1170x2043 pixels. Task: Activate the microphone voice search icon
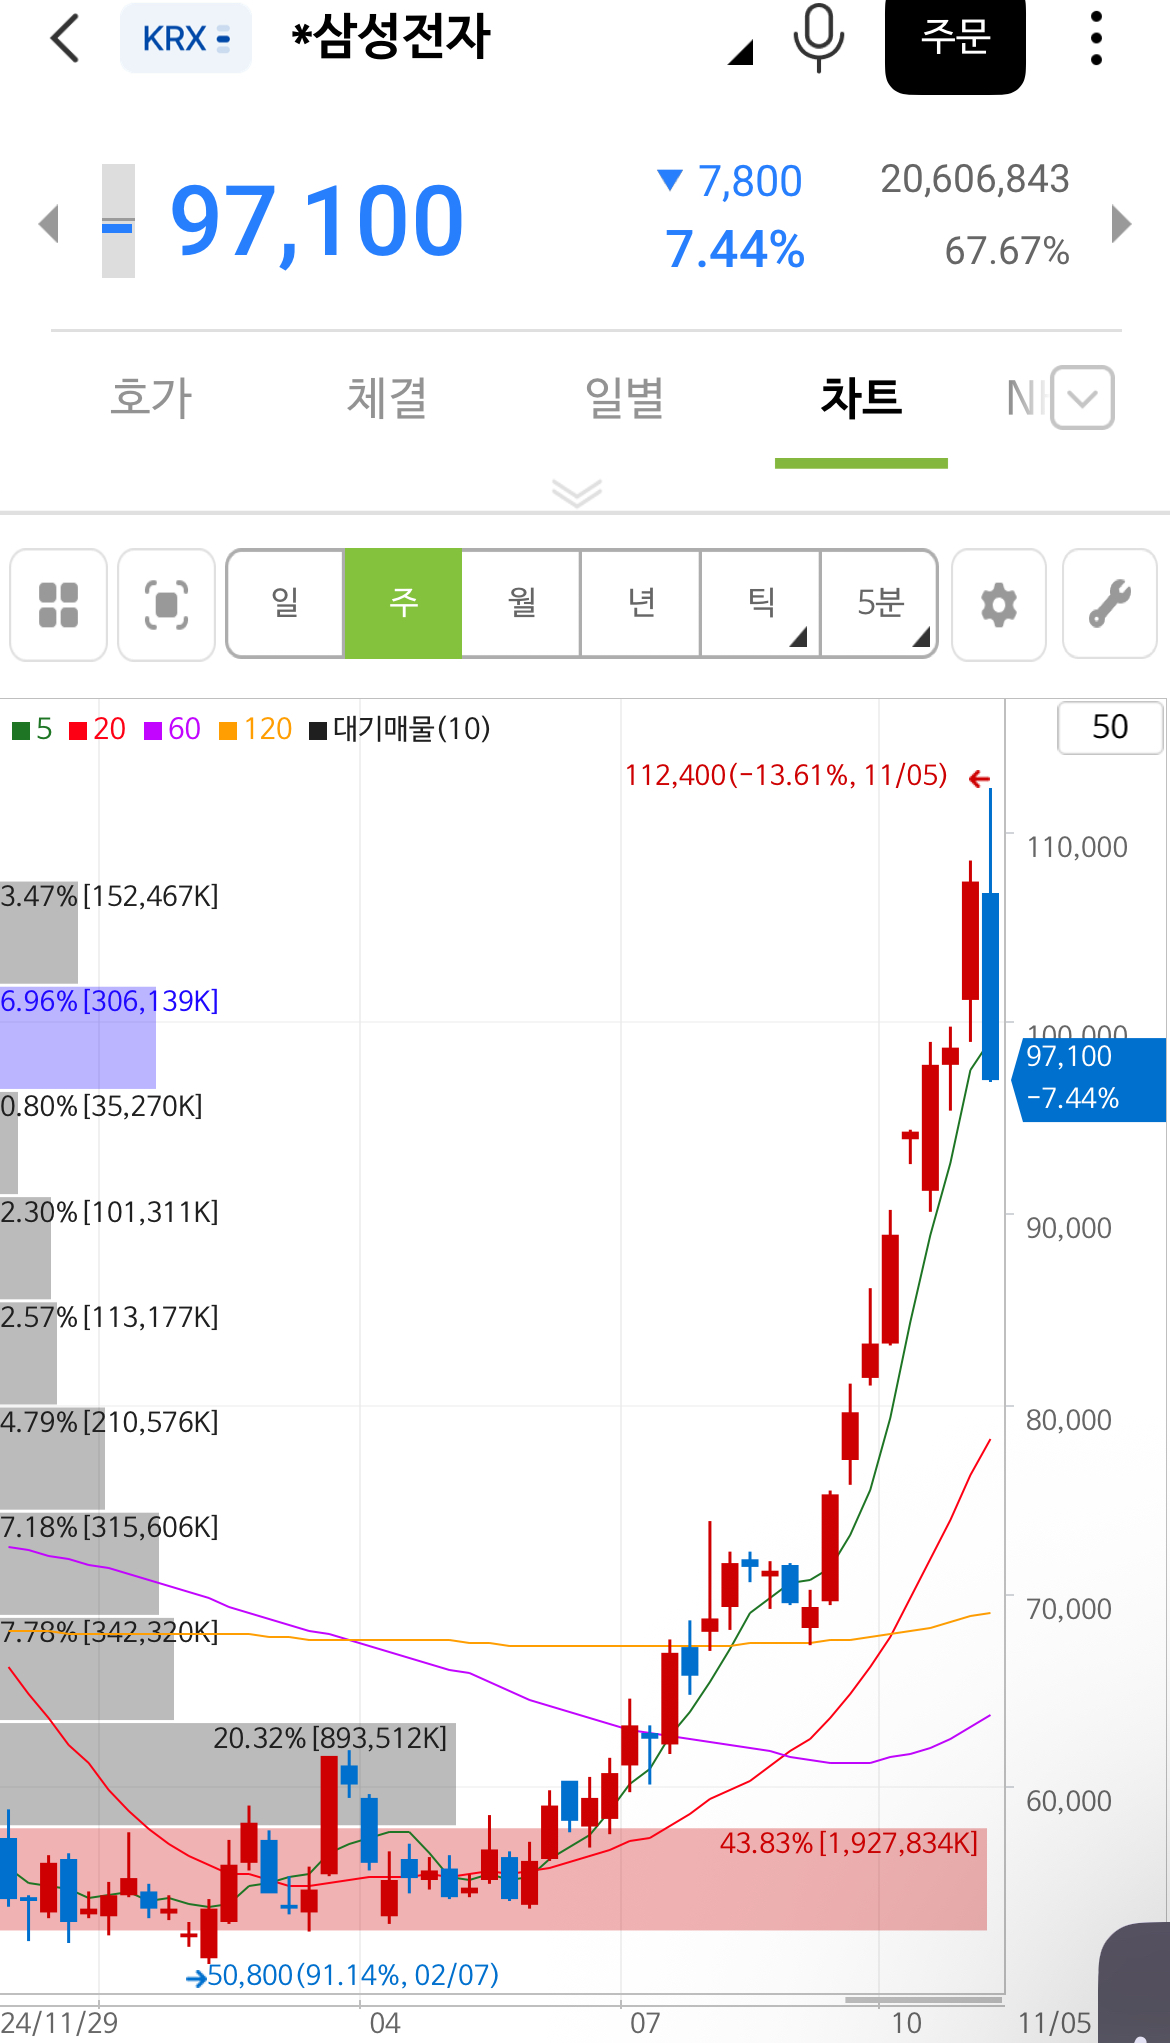(x=818, y=38)
